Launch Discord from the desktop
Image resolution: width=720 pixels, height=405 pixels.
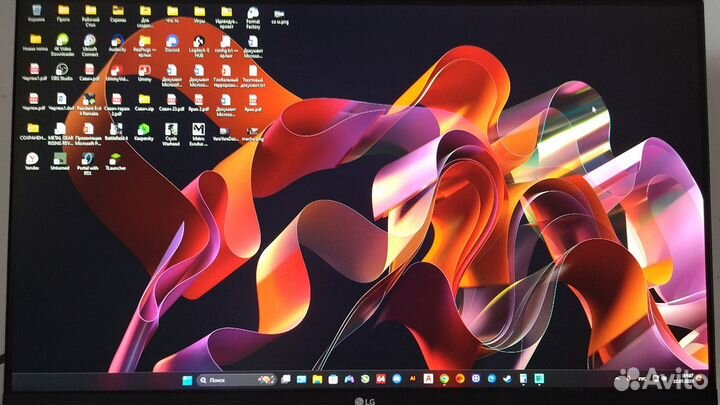click(x=172, y=40)
